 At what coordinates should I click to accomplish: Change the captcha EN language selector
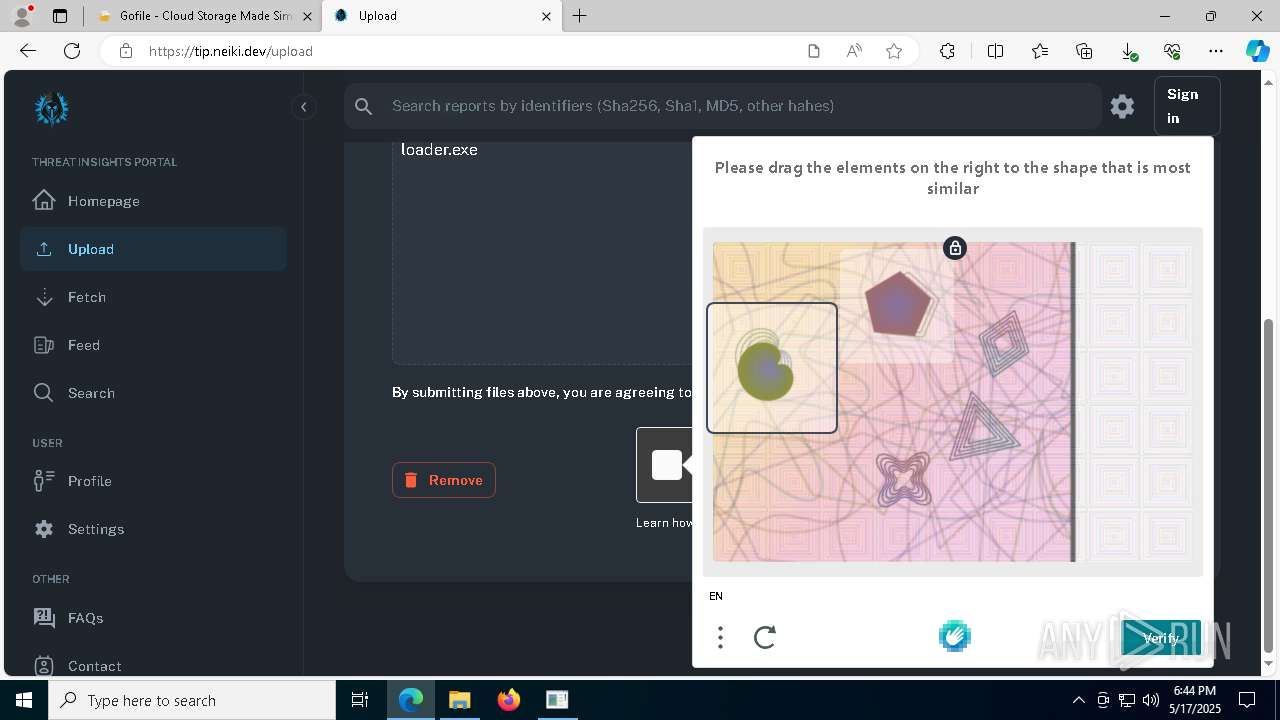[x=716, y=596]
